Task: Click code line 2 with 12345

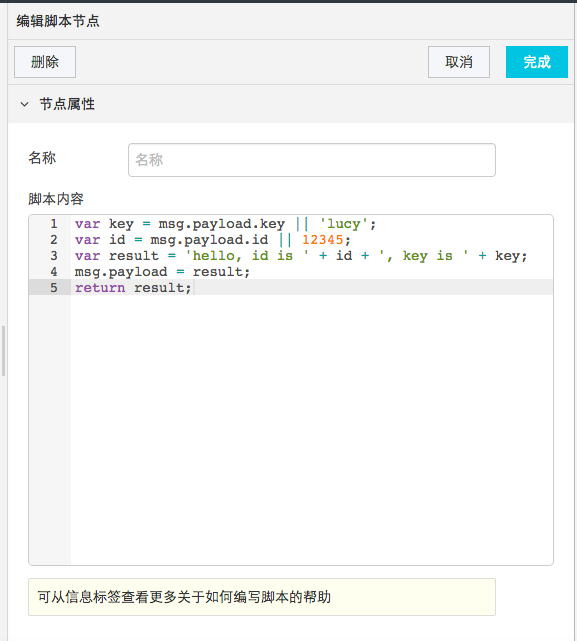Action: tap(213, 240)
